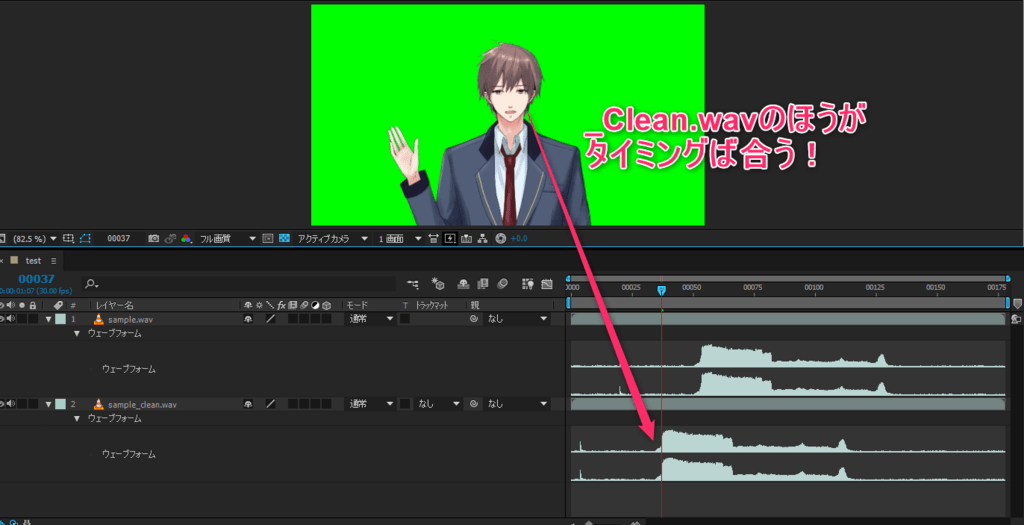Mute audio of sample.wav layer

[10, 319]
